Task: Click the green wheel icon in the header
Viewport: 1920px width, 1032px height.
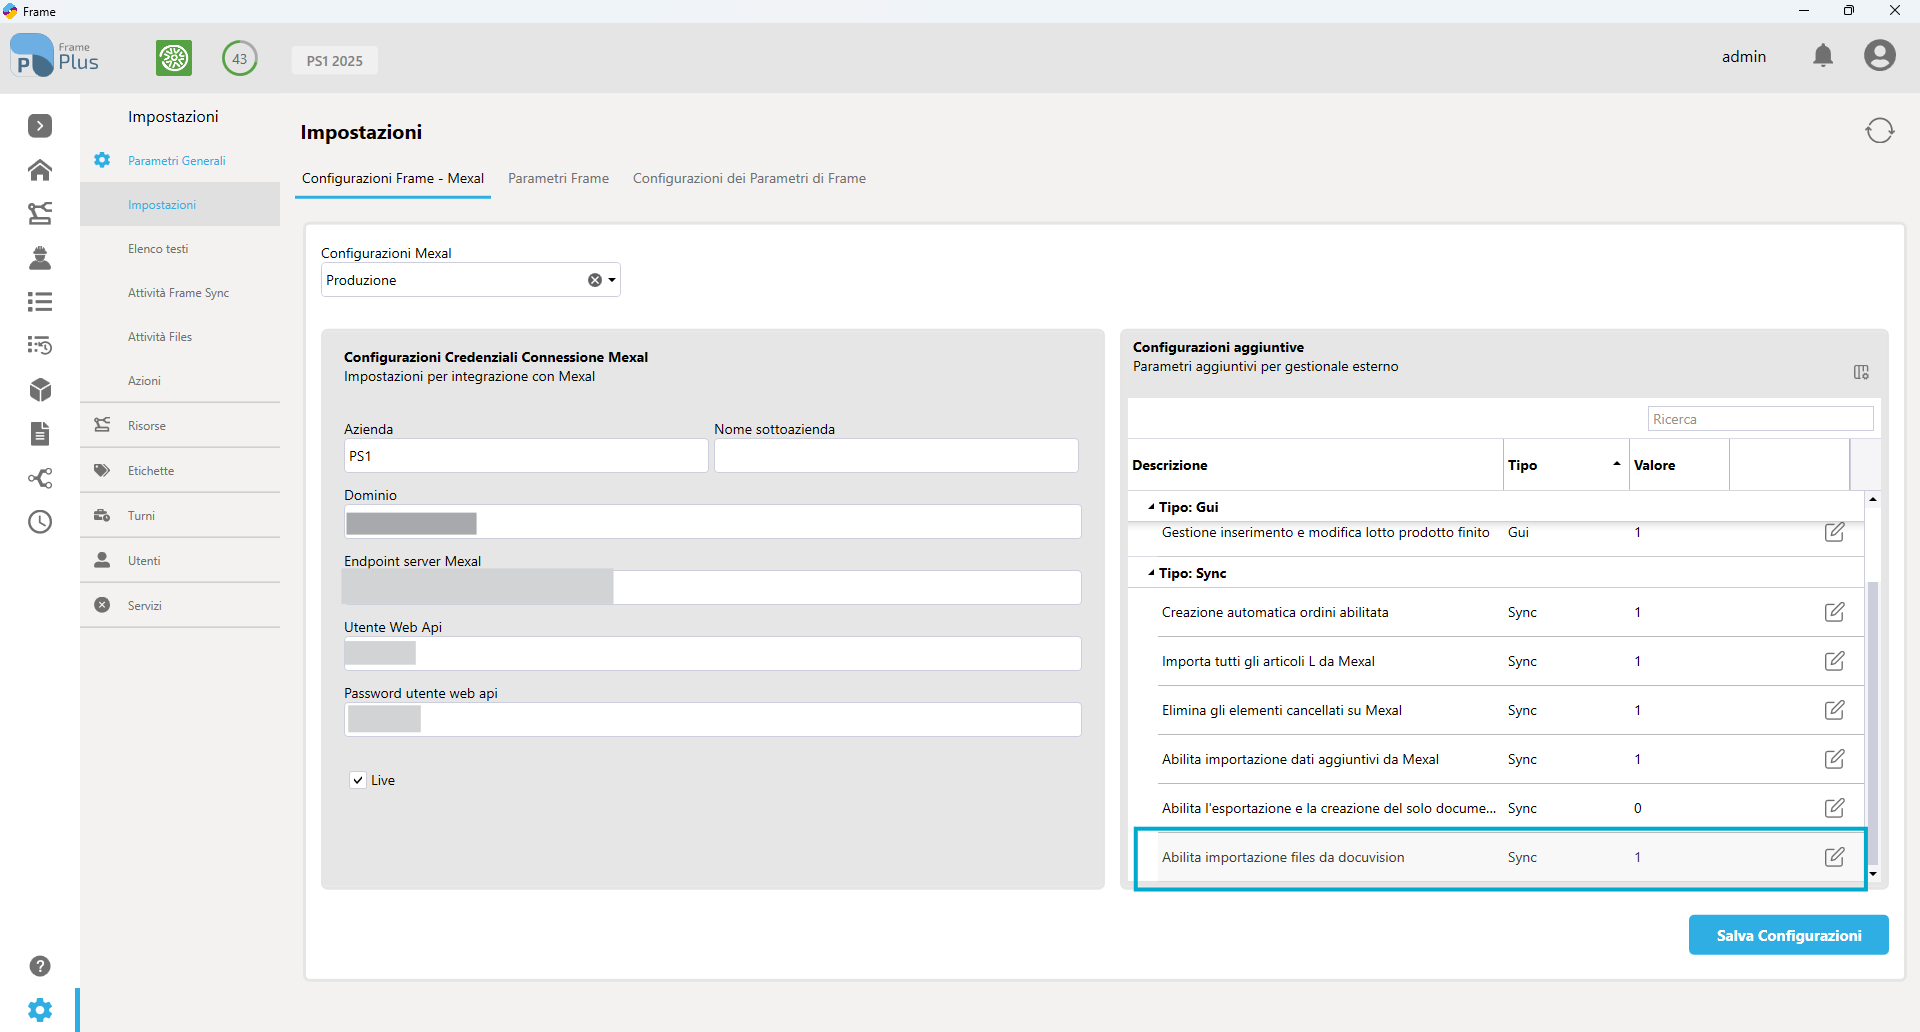Action: tap(174, 58)
